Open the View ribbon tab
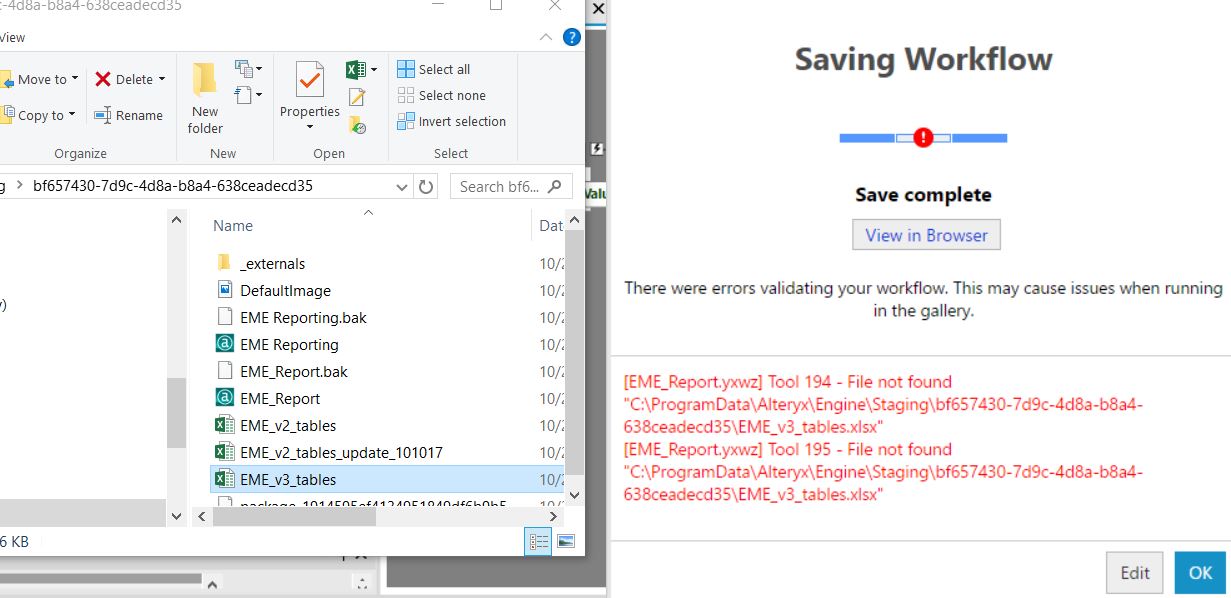This screenshot has width=1231, height=598. pos(13,37)
